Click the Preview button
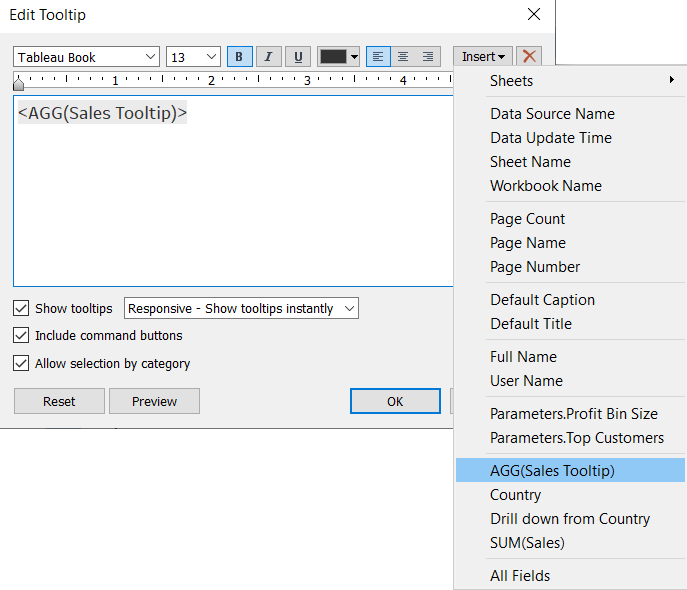 (154, 401)
